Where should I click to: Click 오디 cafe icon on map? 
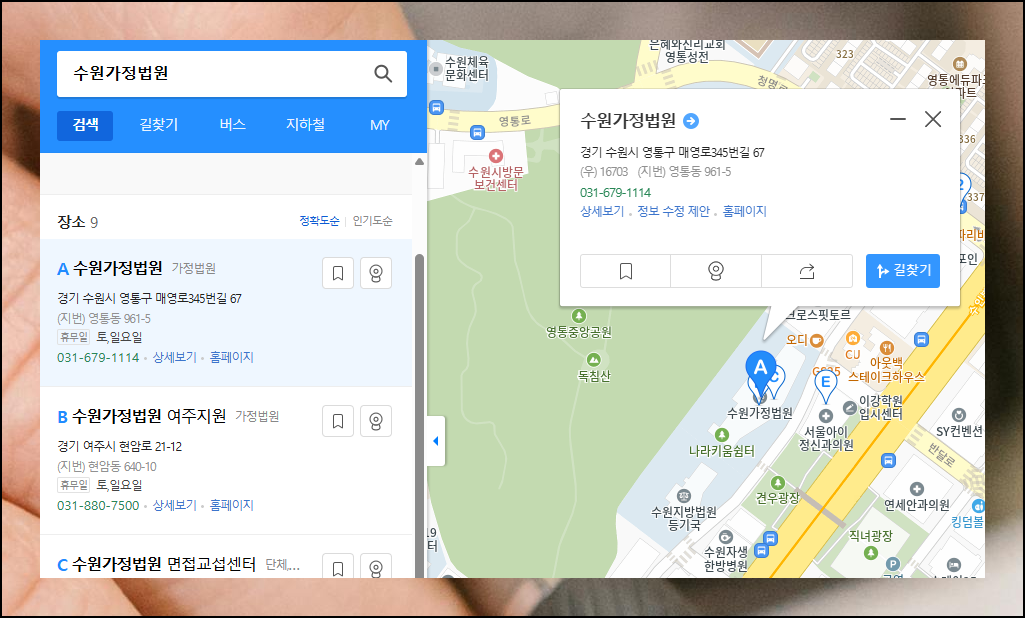pos(816,340)
